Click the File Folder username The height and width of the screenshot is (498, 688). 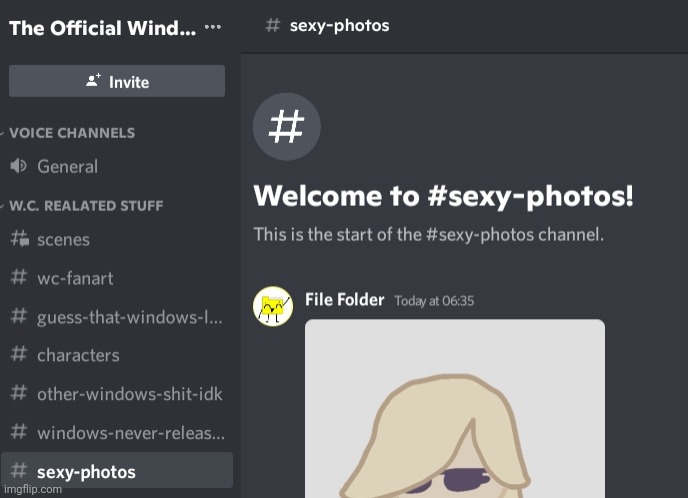coord(344,300)
